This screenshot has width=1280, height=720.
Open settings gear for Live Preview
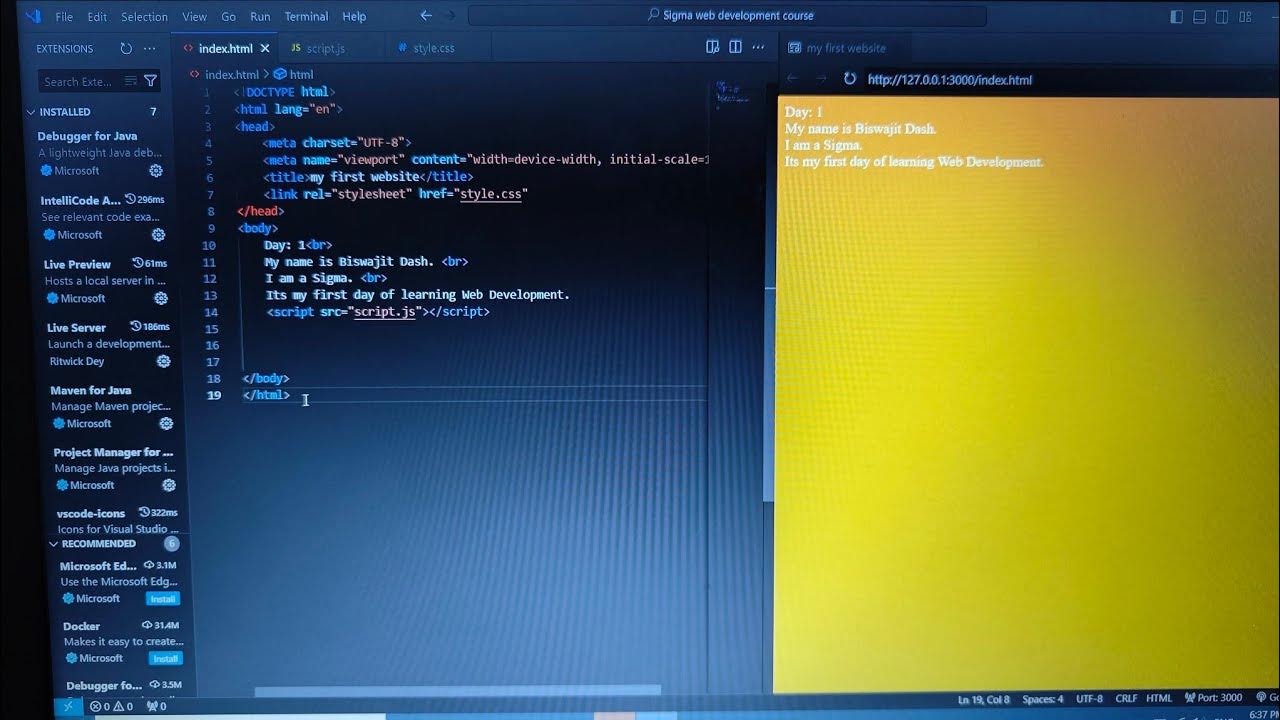point(161,298)
